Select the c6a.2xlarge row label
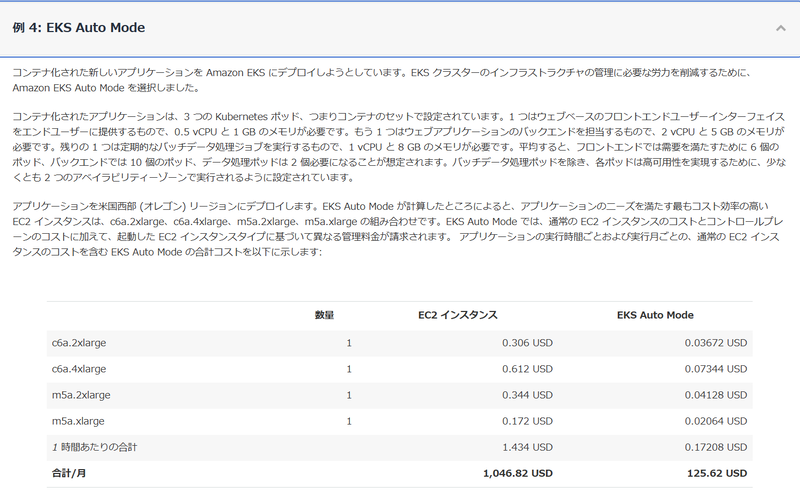The image size is (800, 499). pos(79,343)
